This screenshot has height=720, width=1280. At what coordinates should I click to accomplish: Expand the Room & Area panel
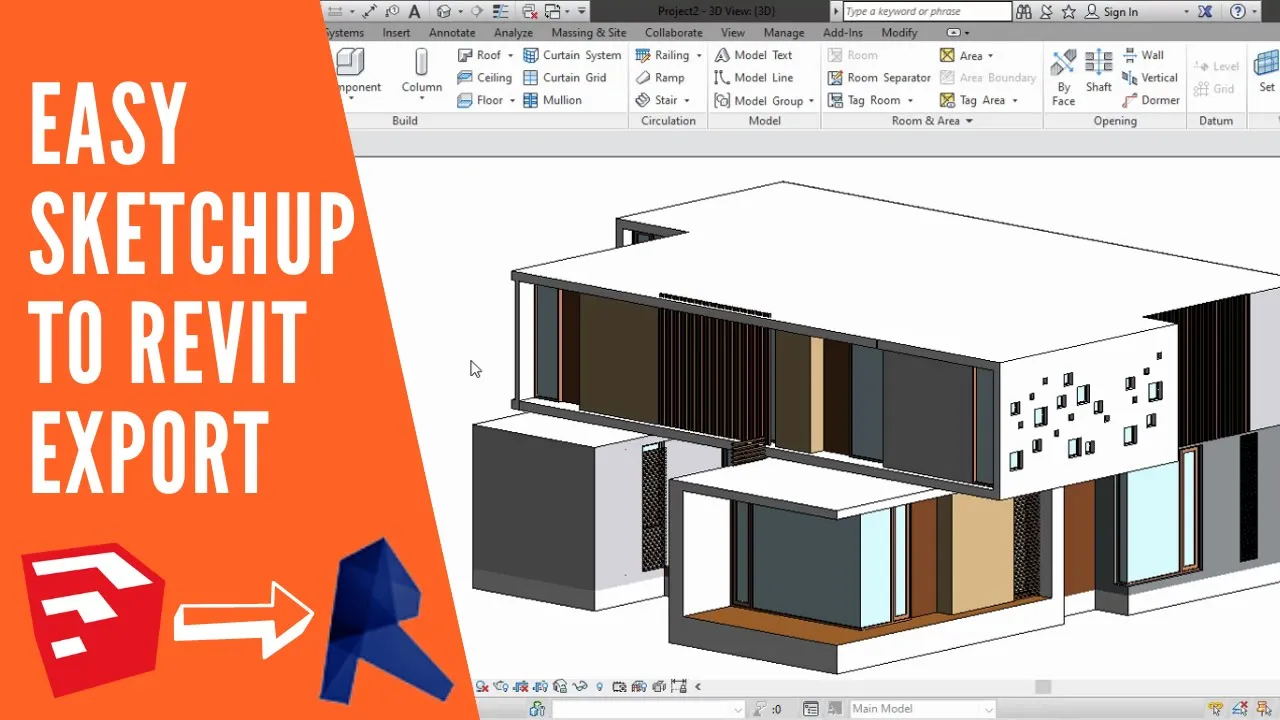(932, 121)
